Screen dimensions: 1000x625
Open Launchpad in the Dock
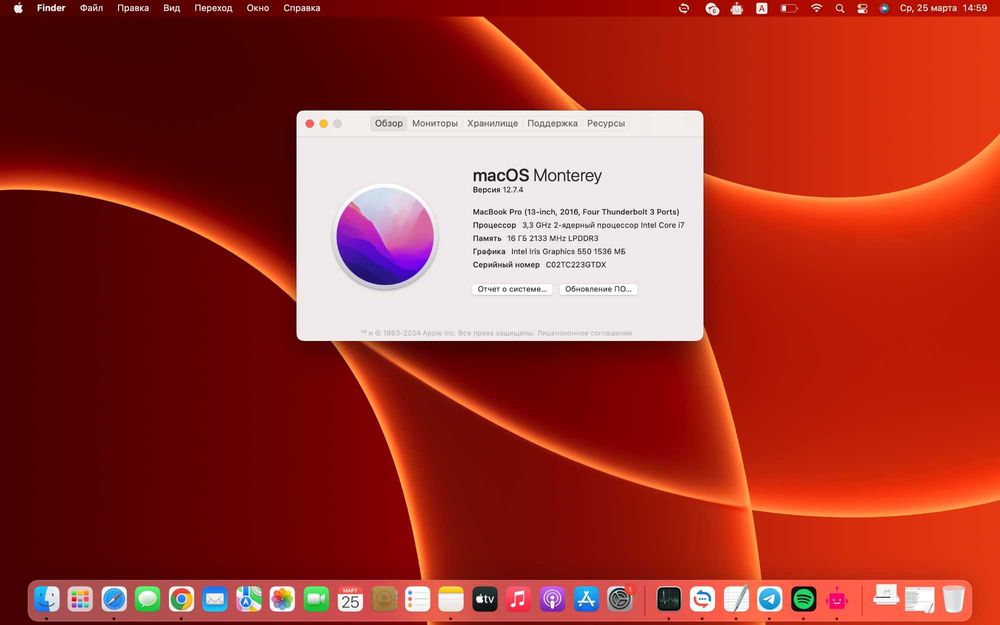click(x=80, y=599)
